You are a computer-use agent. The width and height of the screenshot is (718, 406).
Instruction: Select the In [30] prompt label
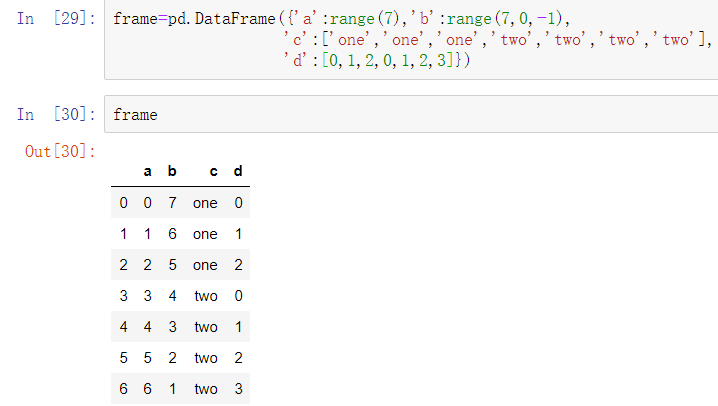click(56, 114)
